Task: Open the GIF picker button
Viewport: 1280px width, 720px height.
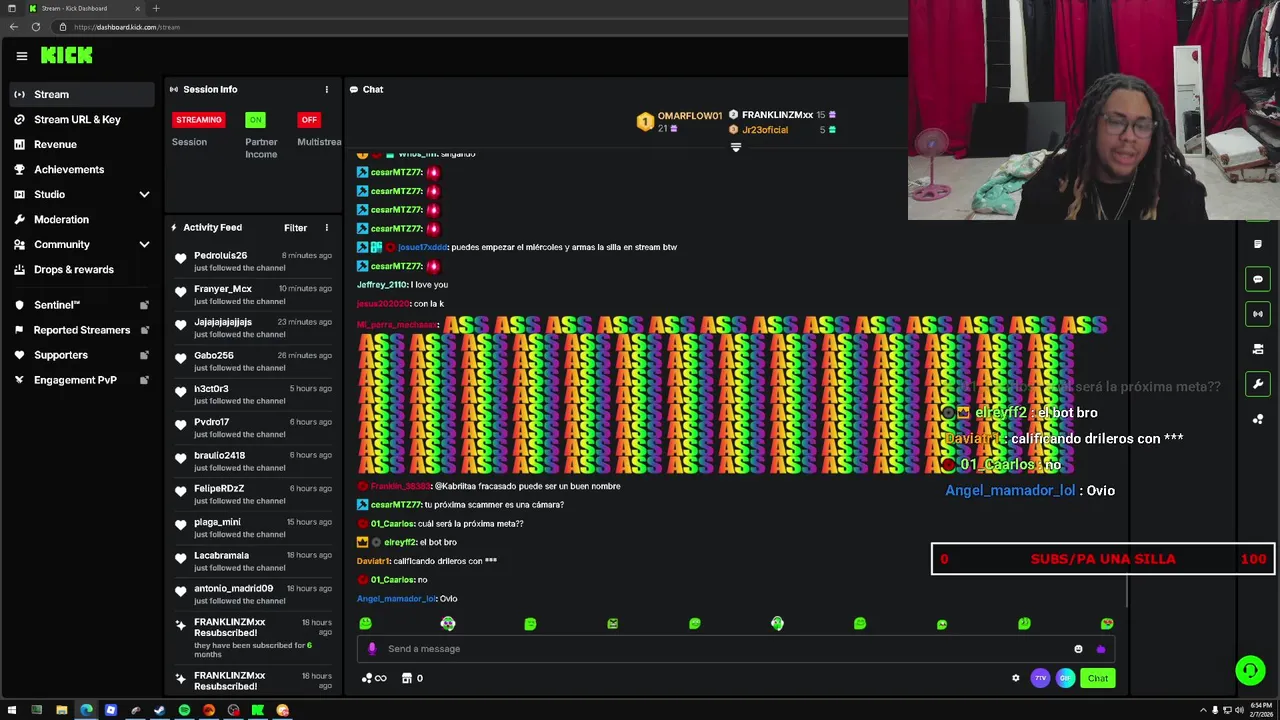Action: pos(1065,678)
